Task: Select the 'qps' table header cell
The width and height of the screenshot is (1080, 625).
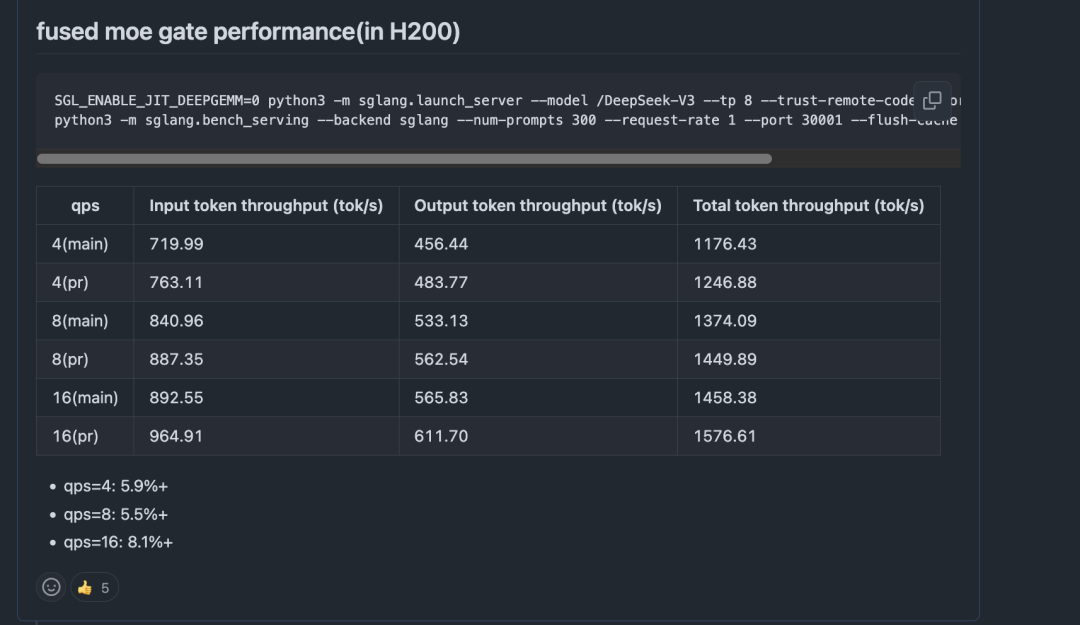Action: coord(84,205)
